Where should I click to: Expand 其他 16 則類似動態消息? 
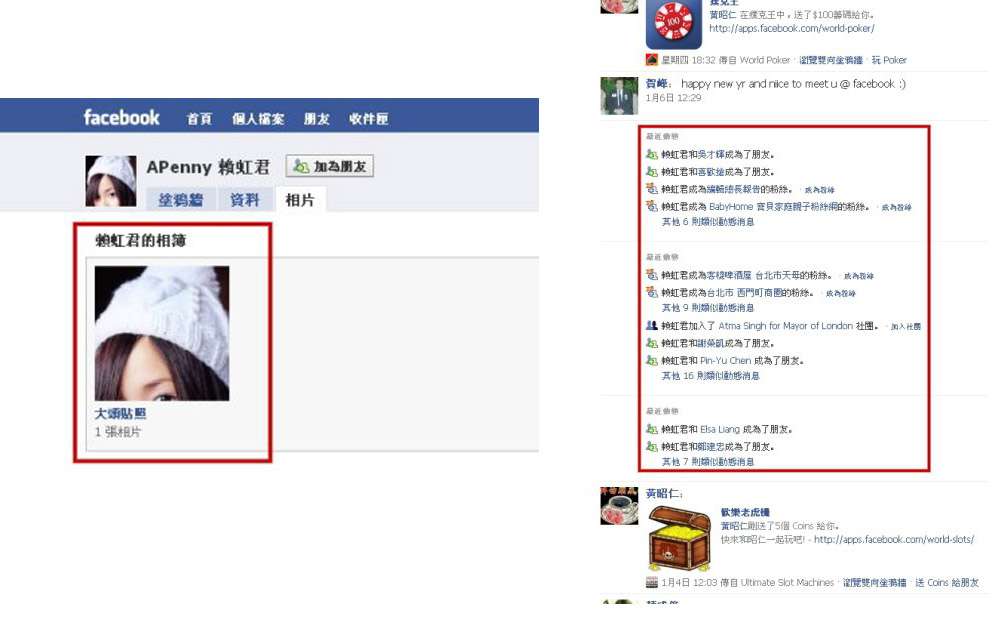(711, 375)
